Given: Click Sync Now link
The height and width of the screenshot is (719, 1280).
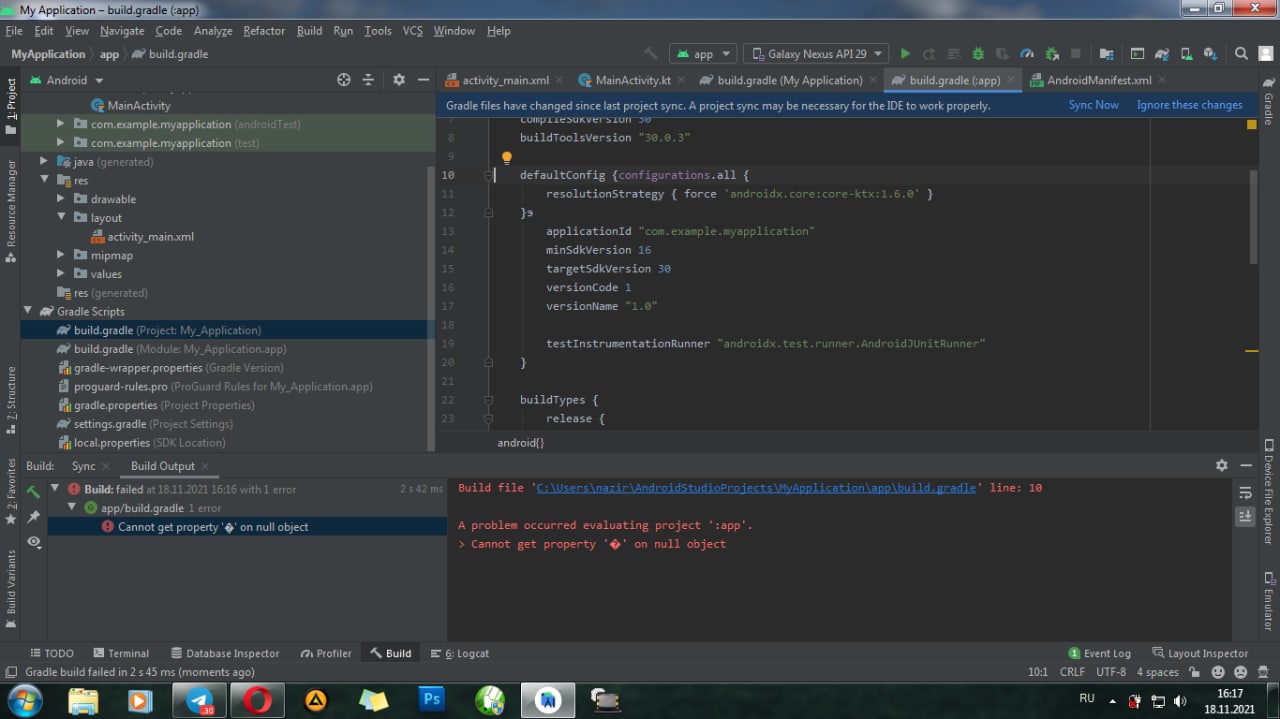Looking at the screenshot, I should click(x=1093, y=105).
